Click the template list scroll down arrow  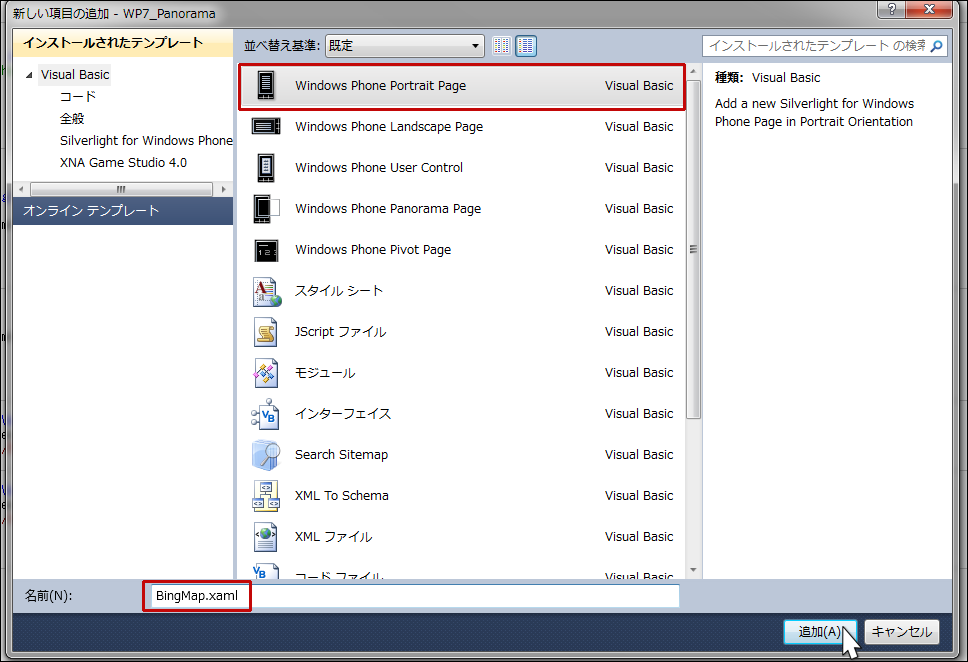[693, 570]
